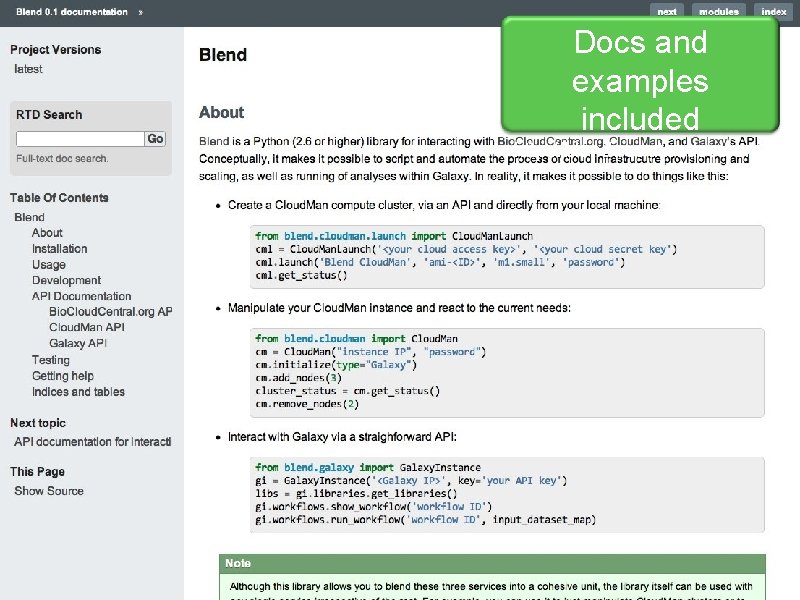Open the Blend 0.1 documentation home link

click(71, 12)
